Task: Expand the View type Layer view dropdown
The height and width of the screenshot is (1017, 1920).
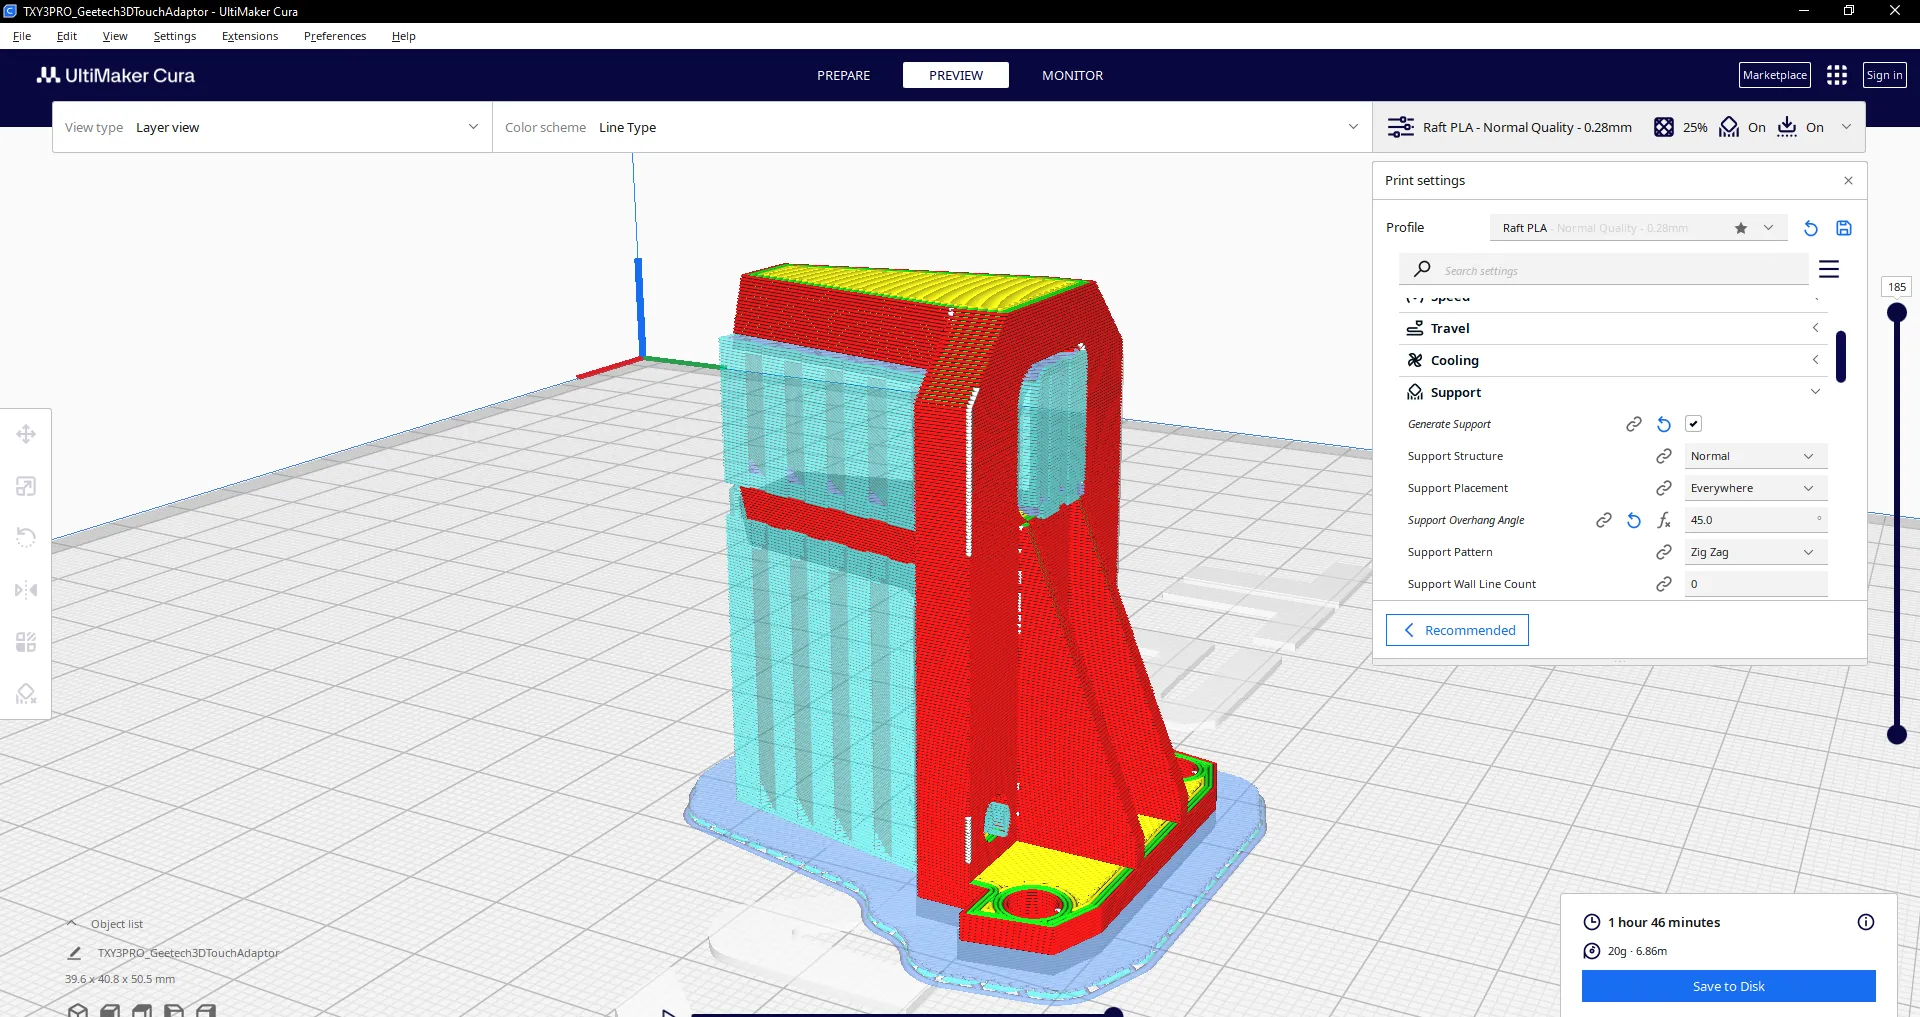Action: (272, 127)
